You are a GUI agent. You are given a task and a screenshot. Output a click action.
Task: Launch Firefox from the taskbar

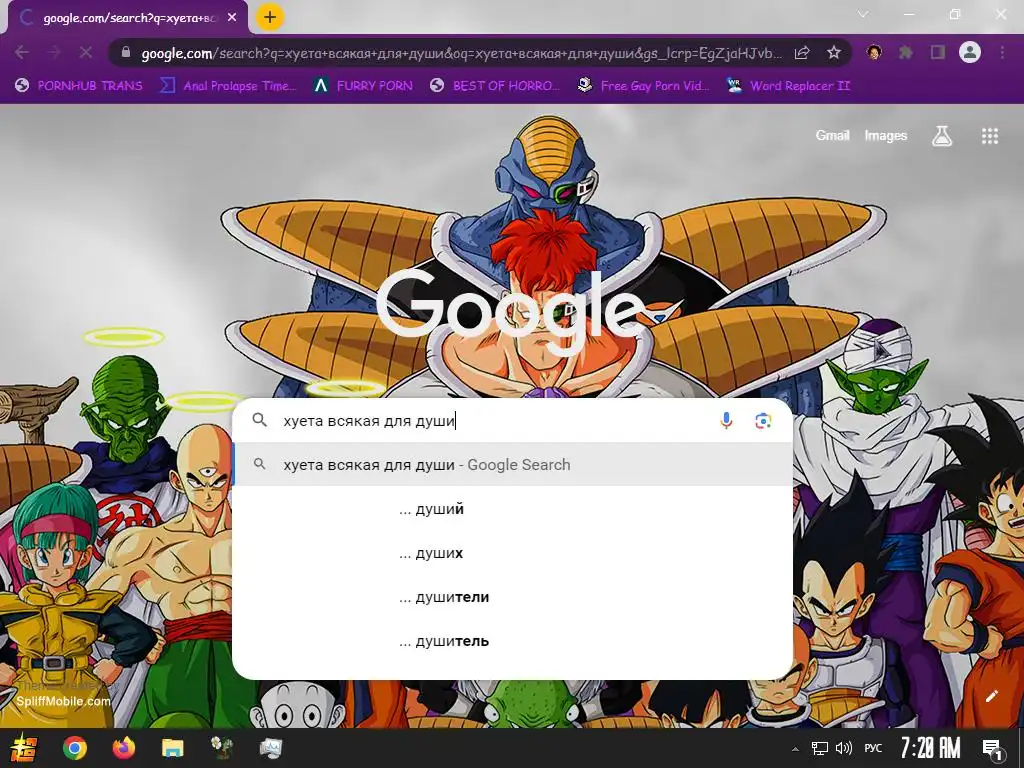point(123,748)
